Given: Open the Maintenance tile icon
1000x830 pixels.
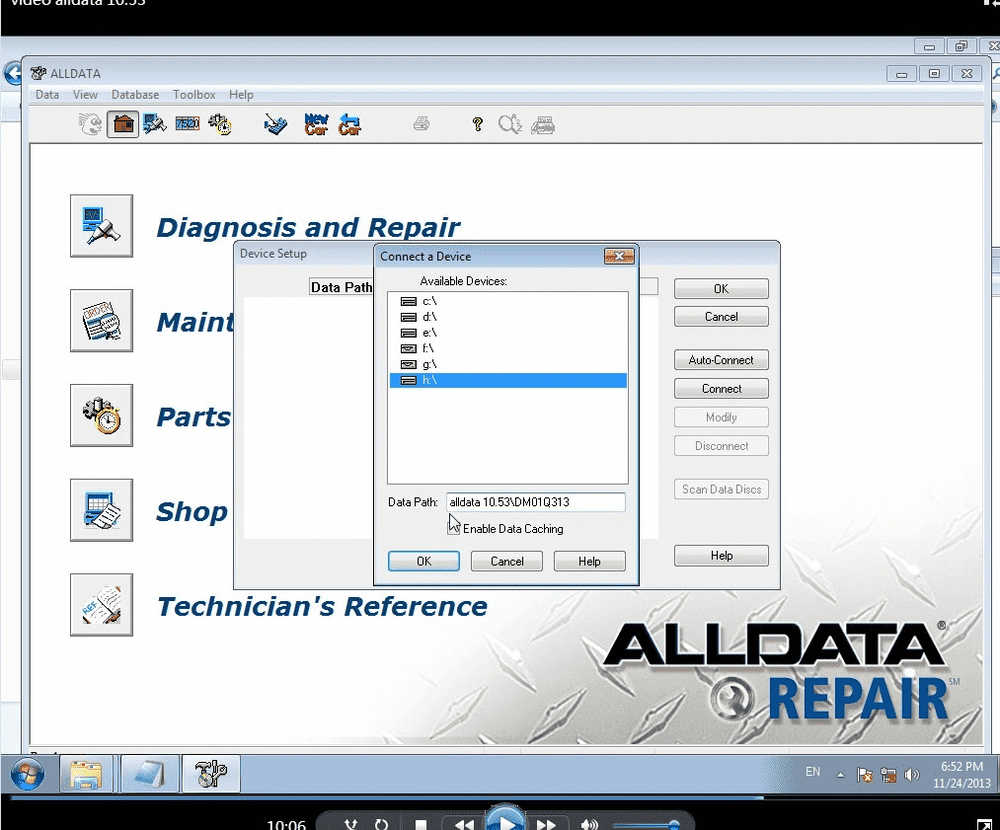Looking at the screenshot, I should point(101,320).
